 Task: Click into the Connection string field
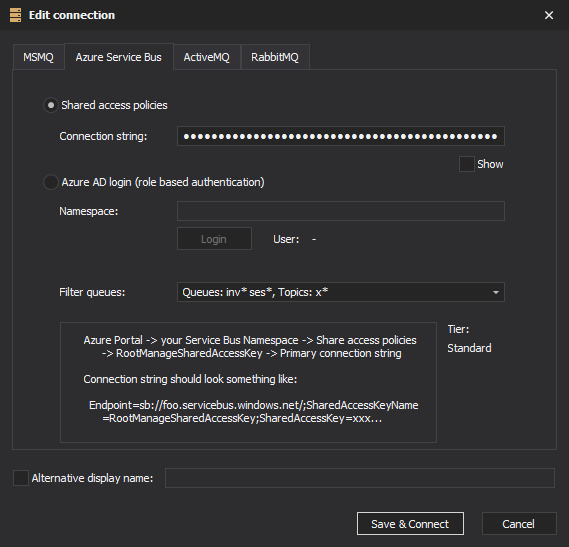(341, 136)
